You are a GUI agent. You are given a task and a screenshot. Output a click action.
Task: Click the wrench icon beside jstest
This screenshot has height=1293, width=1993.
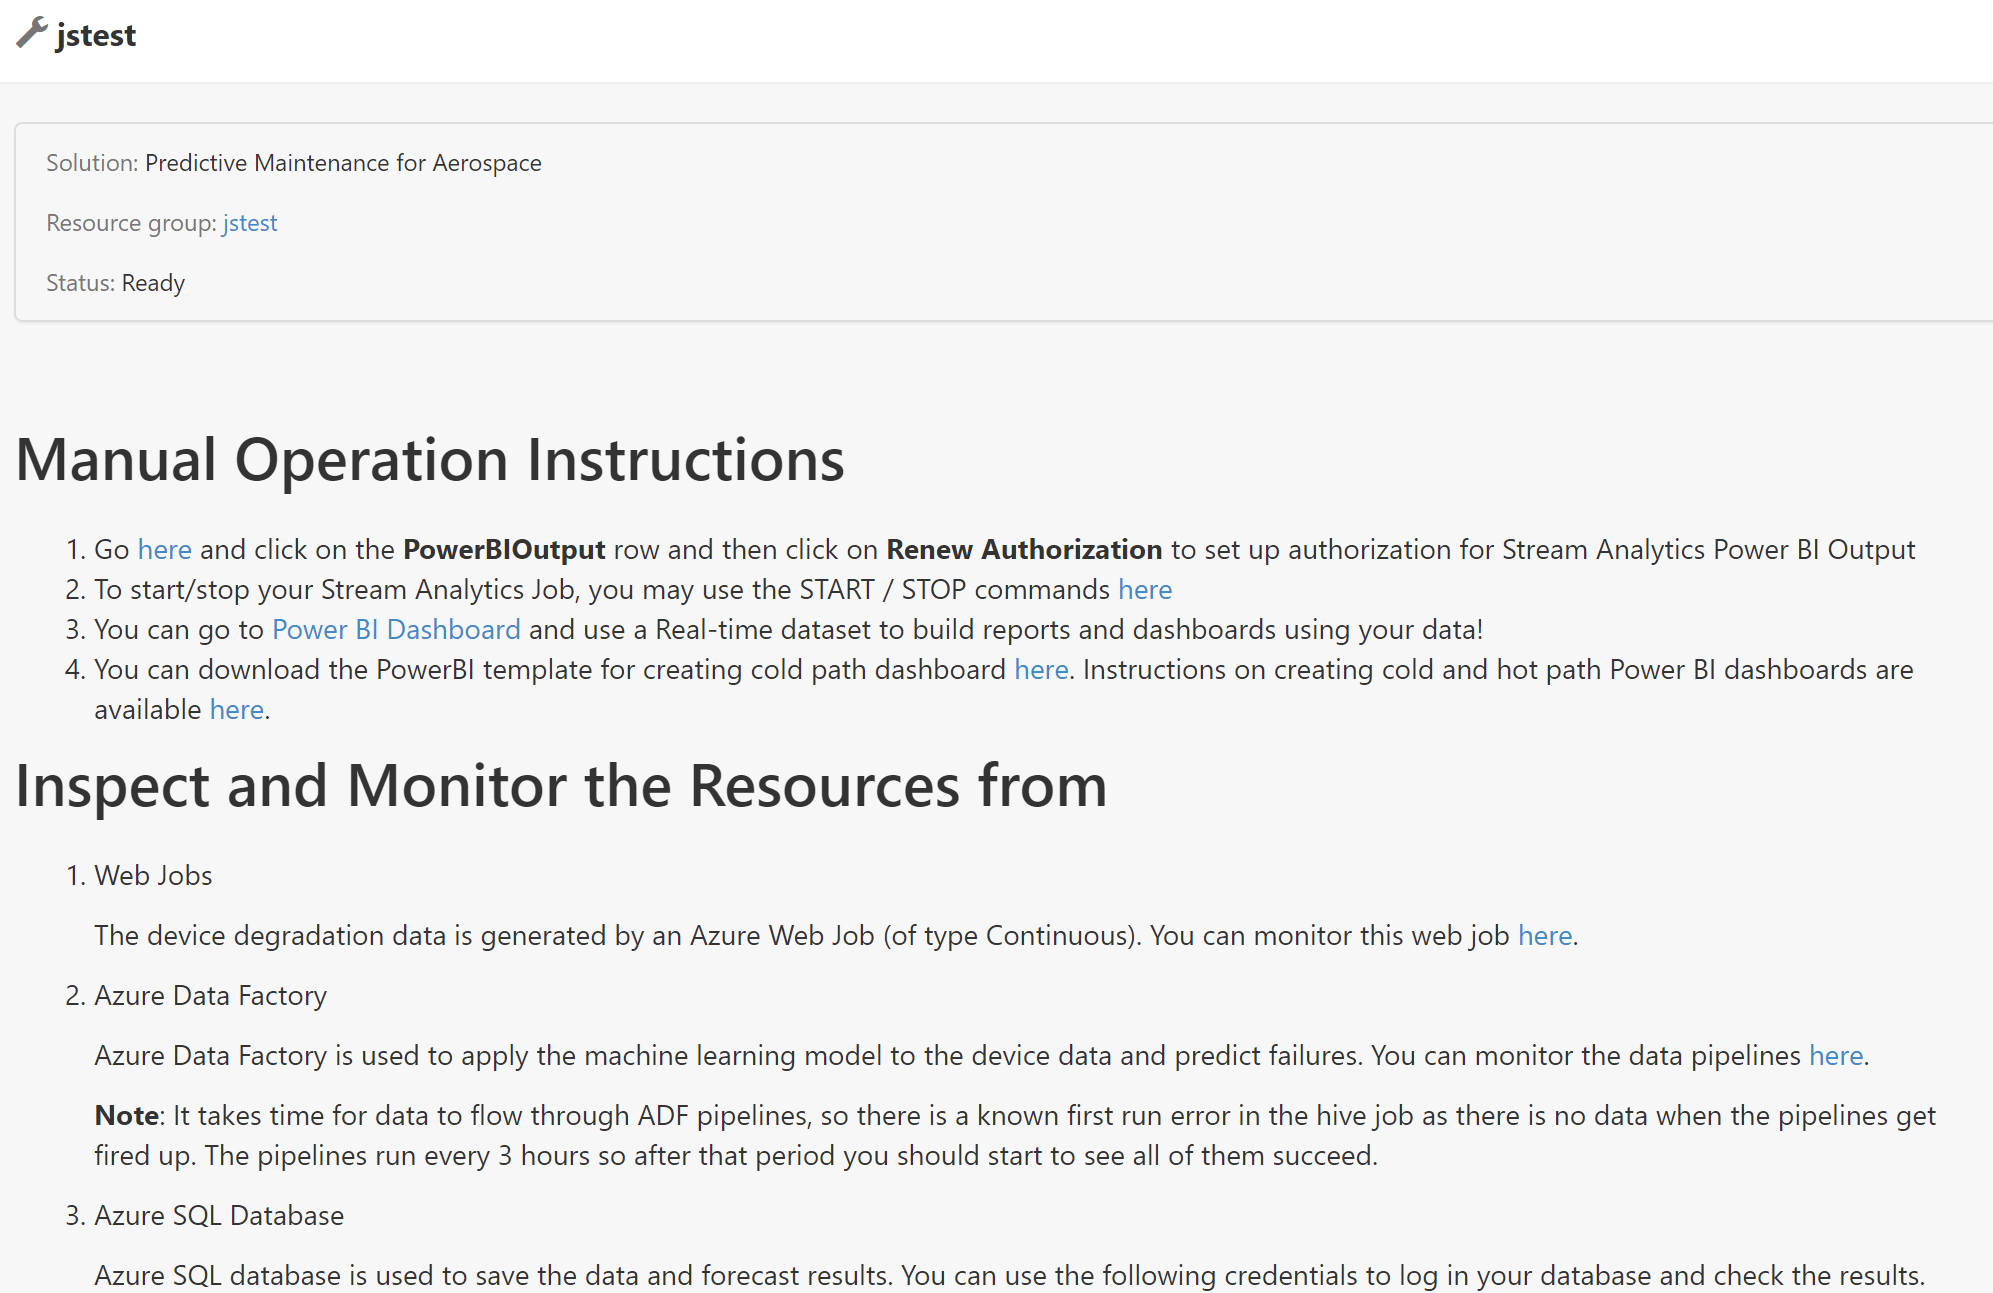pos(31,33)
